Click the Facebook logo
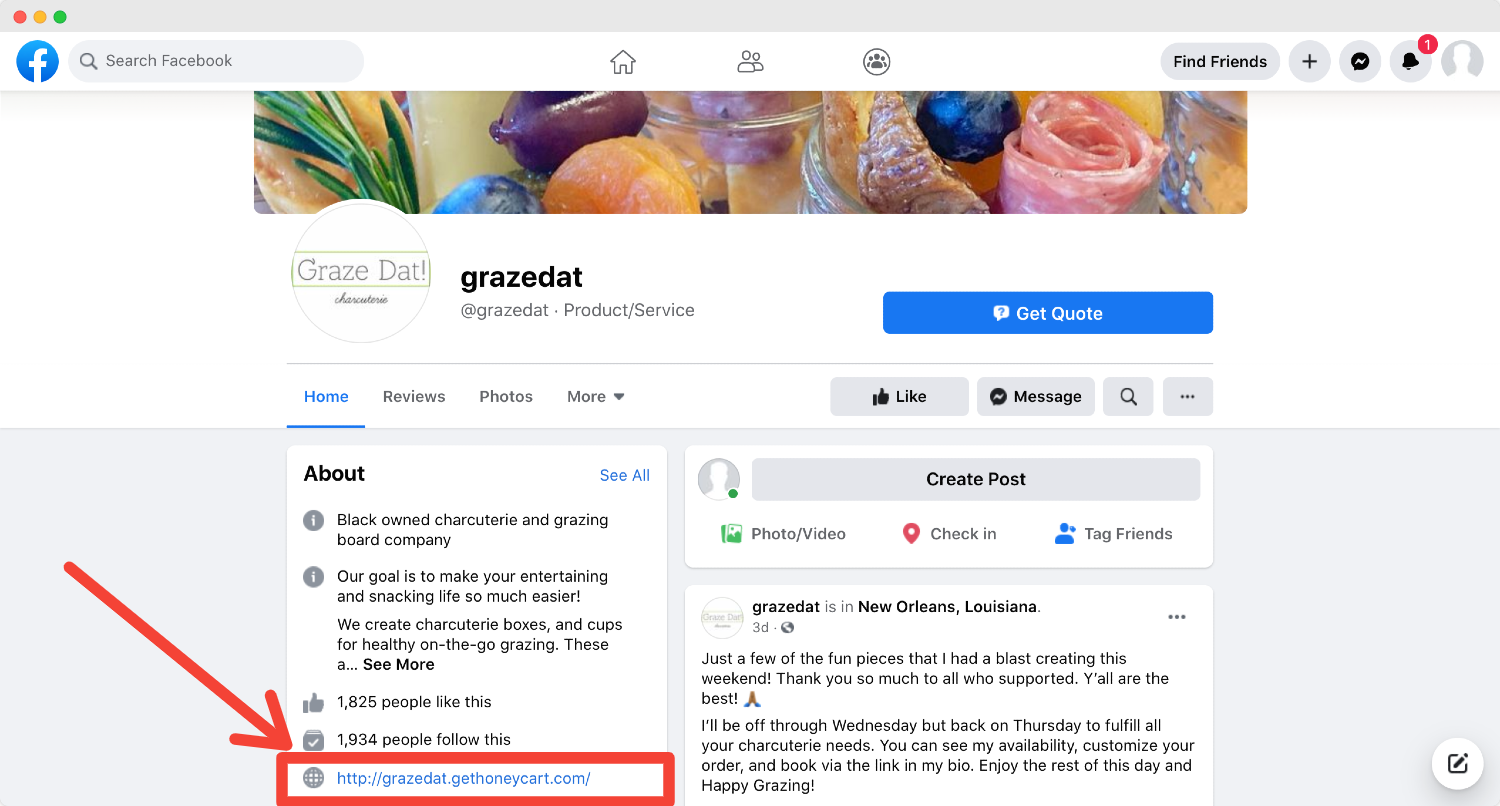This screenshot has height=806, width=1500. coord(38,61)
